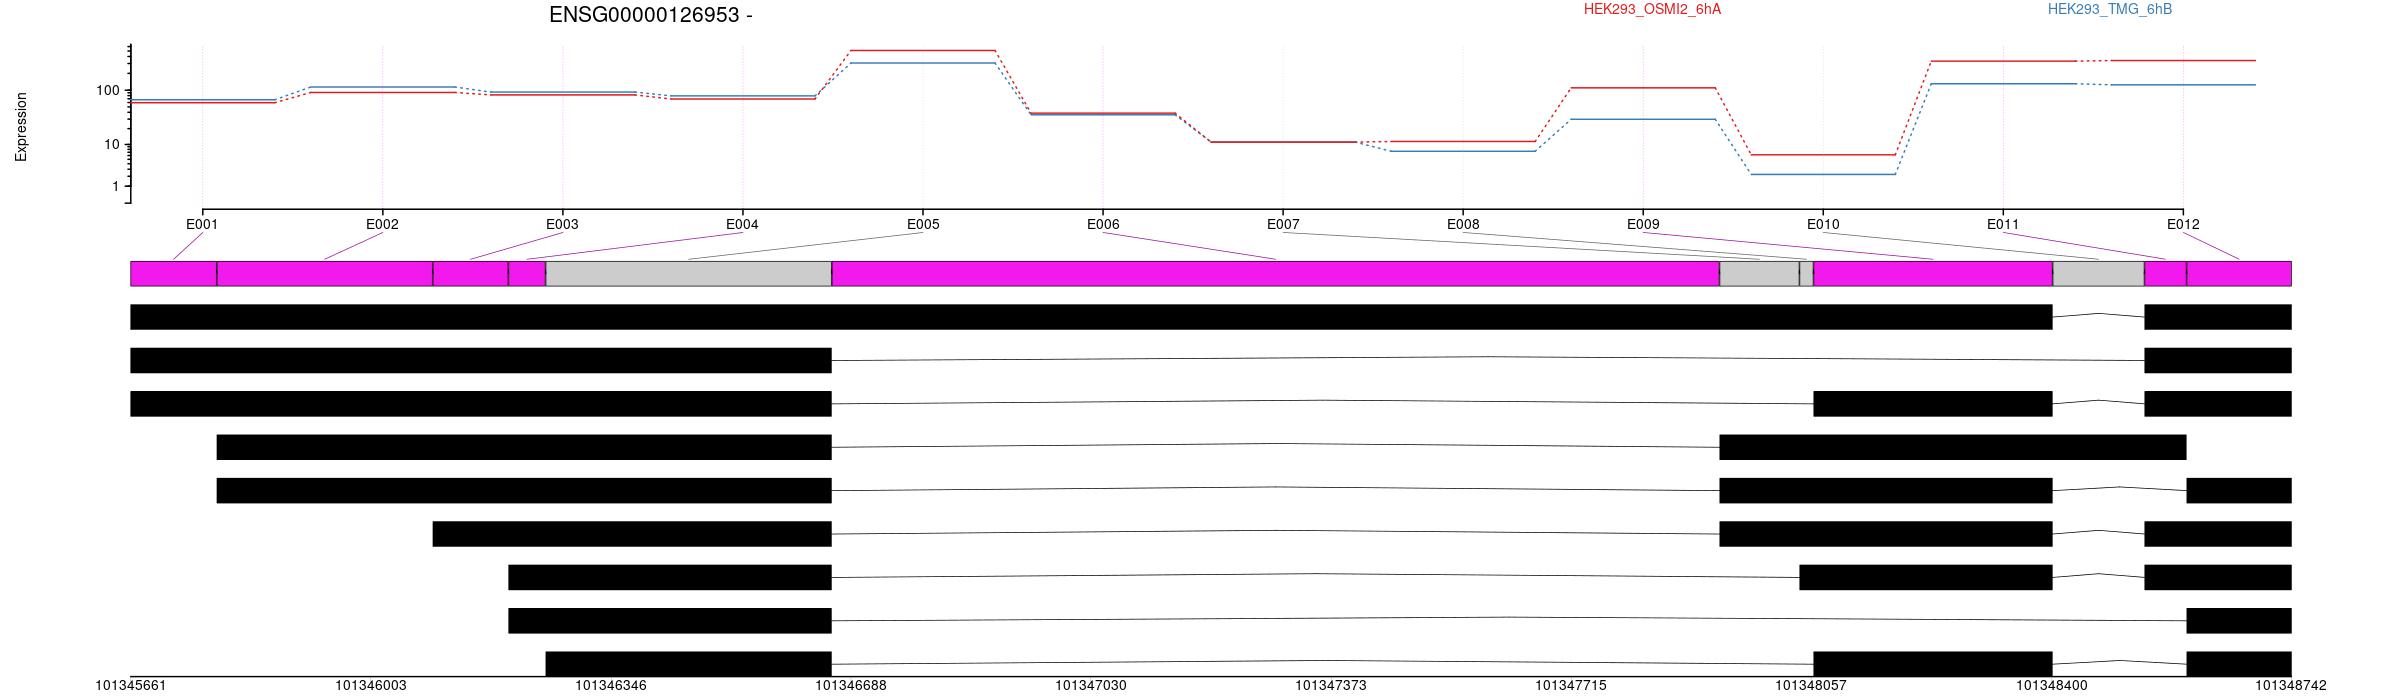Click the y-axis value 10
Screen dimensions: 2400x700
[x=111, y=145]
